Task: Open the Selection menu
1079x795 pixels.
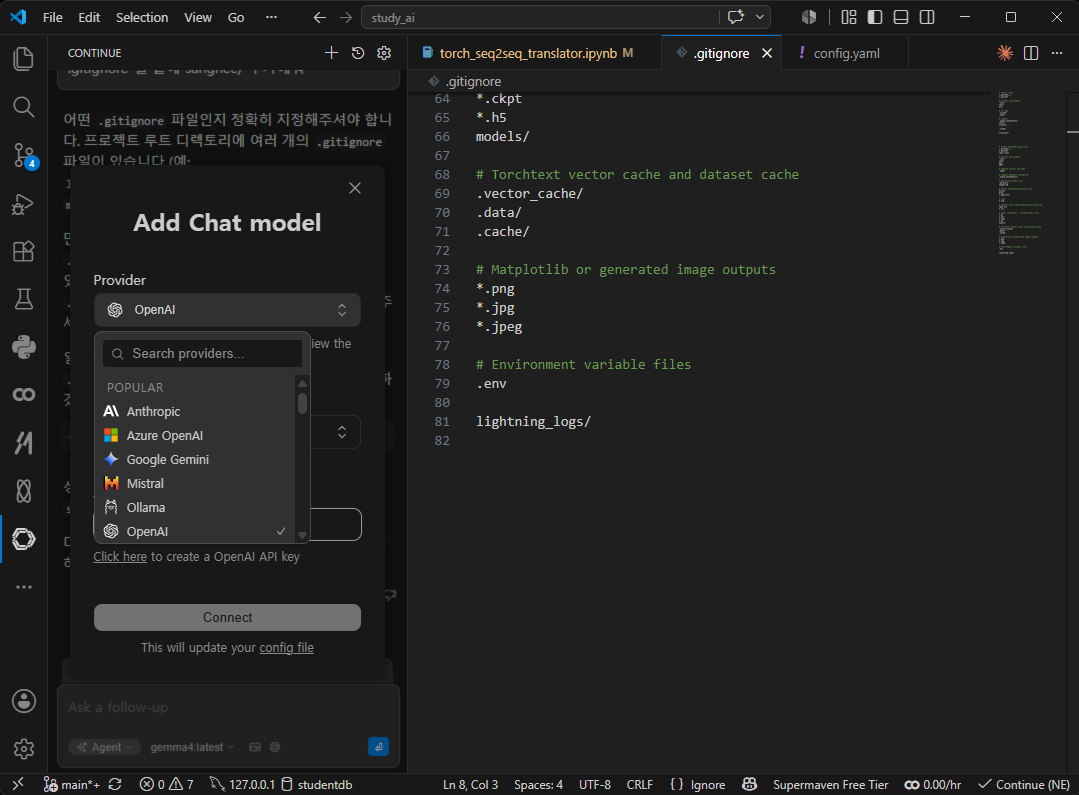Action: [142, 17]
